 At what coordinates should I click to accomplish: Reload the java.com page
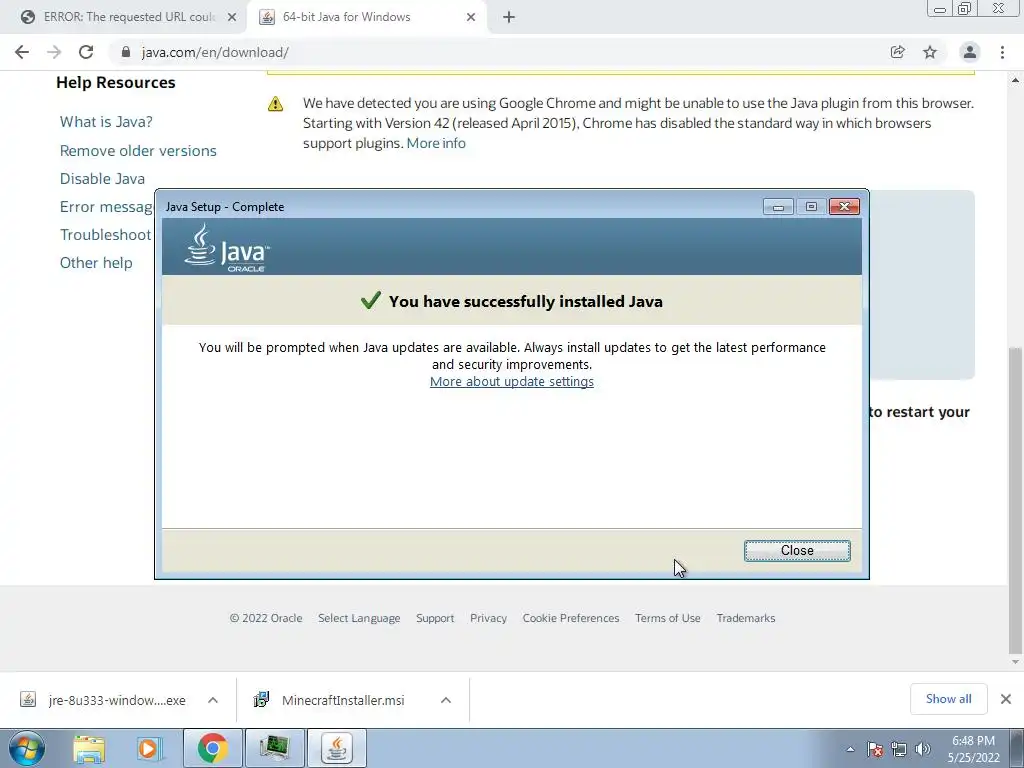86,52
